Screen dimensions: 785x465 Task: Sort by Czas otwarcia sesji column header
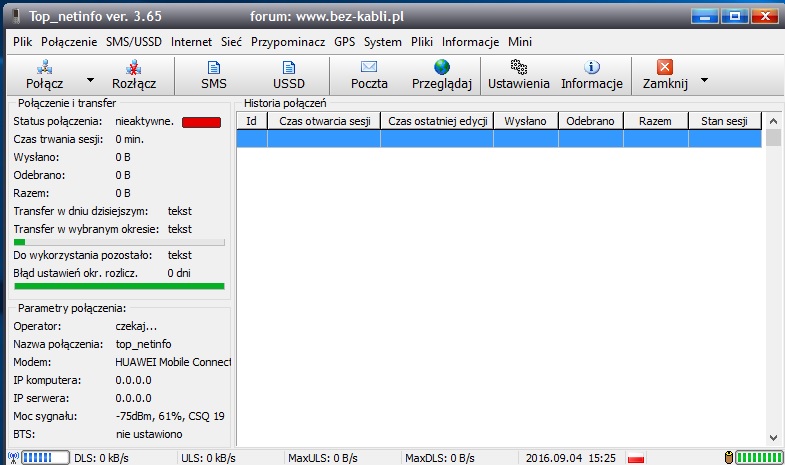tap(324, 121)
